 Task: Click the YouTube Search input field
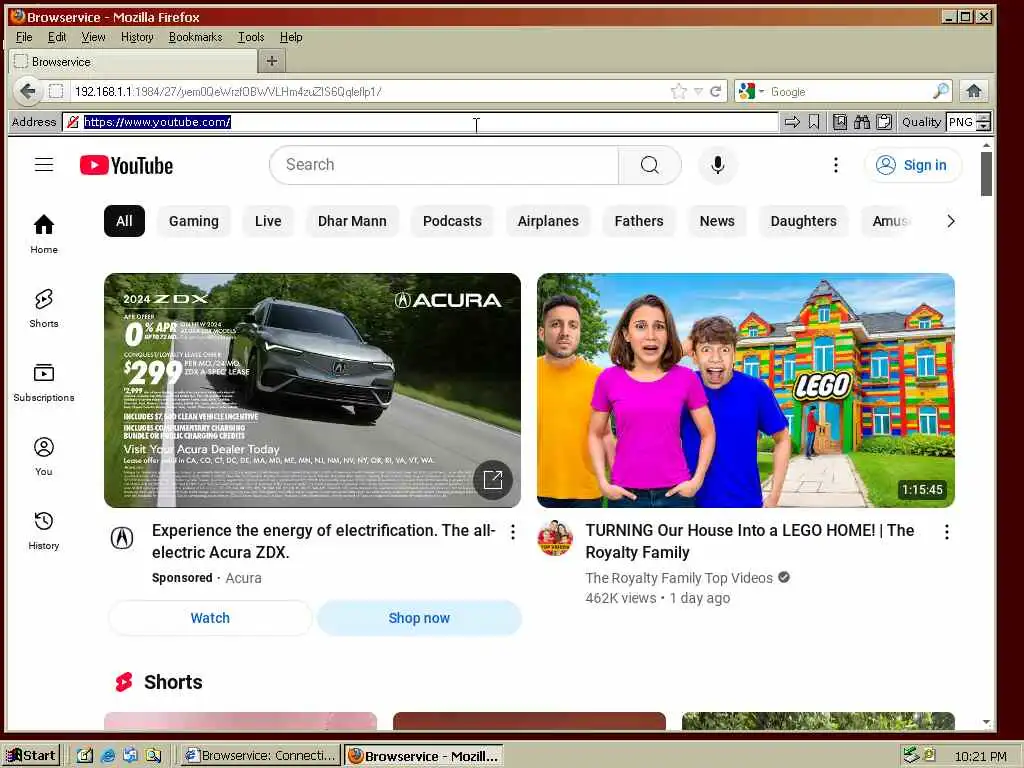coord(444,165)
